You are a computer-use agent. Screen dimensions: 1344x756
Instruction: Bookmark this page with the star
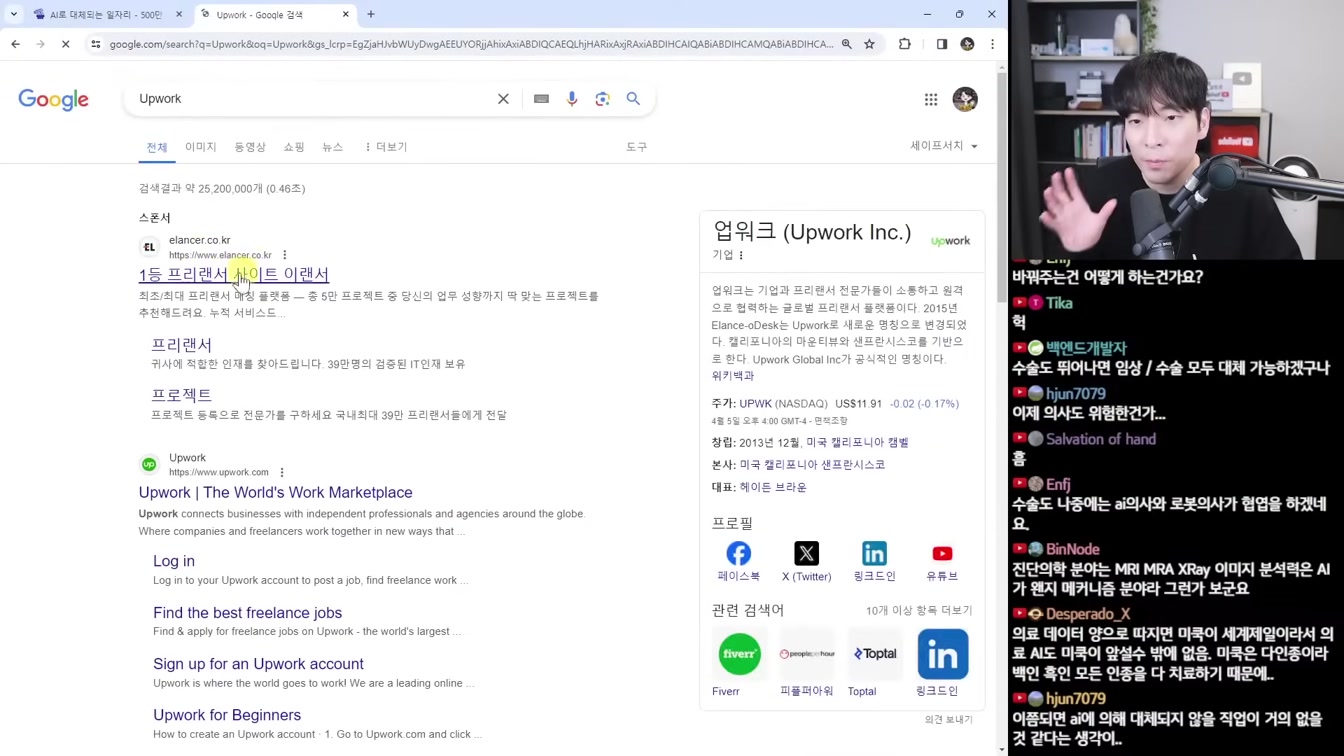click(x=870, y=44)
